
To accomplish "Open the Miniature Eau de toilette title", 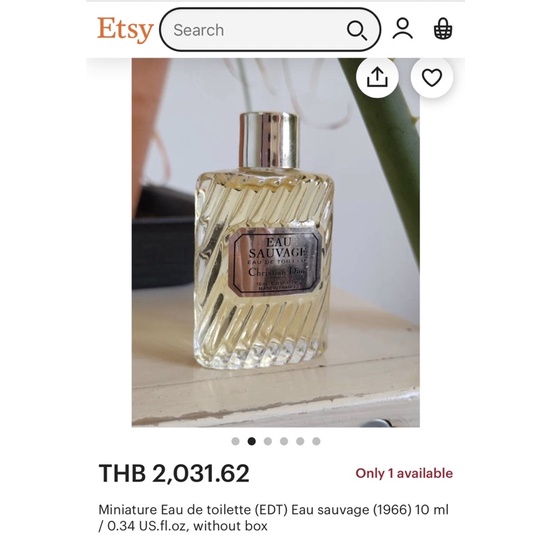I will [x=273, y=518].
